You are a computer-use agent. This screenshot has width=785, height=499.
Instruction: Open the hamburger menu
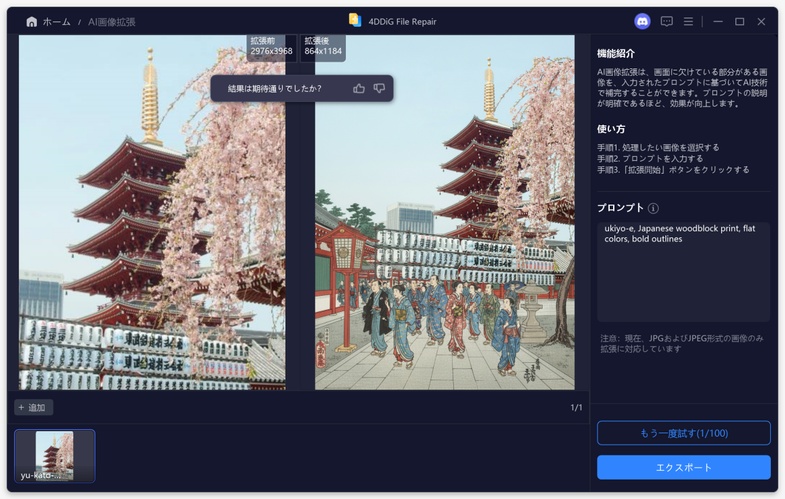tap(688, 22)
